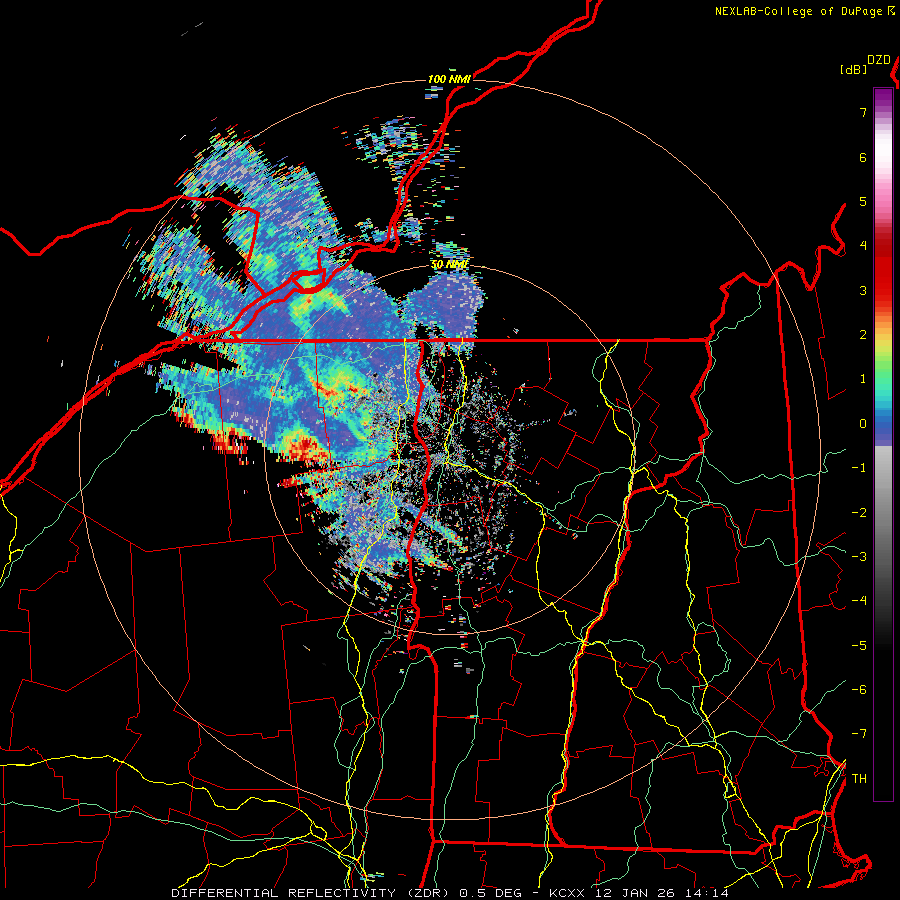Click the 100 NMI range ring label
Screen dimensions: 900x900
[x=449, y=79]
